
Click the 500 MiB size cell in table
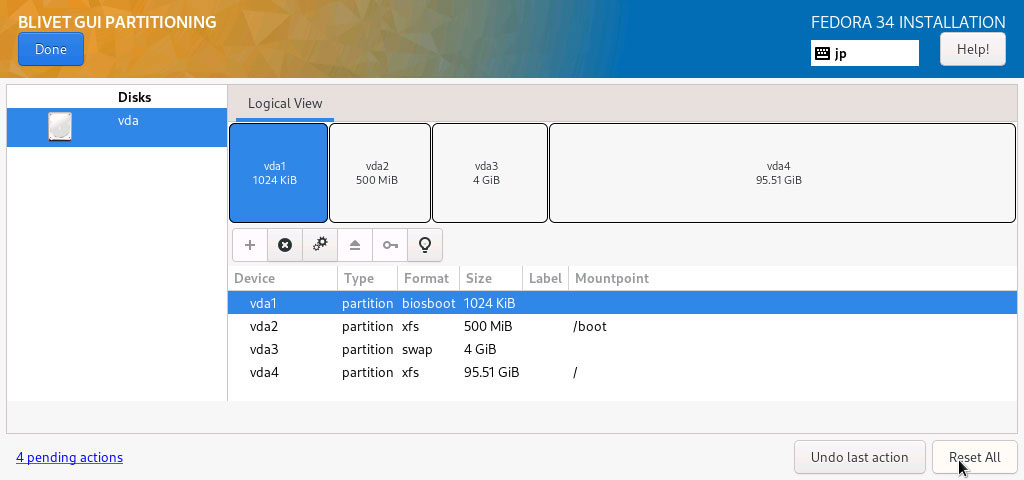coord(488,326)
